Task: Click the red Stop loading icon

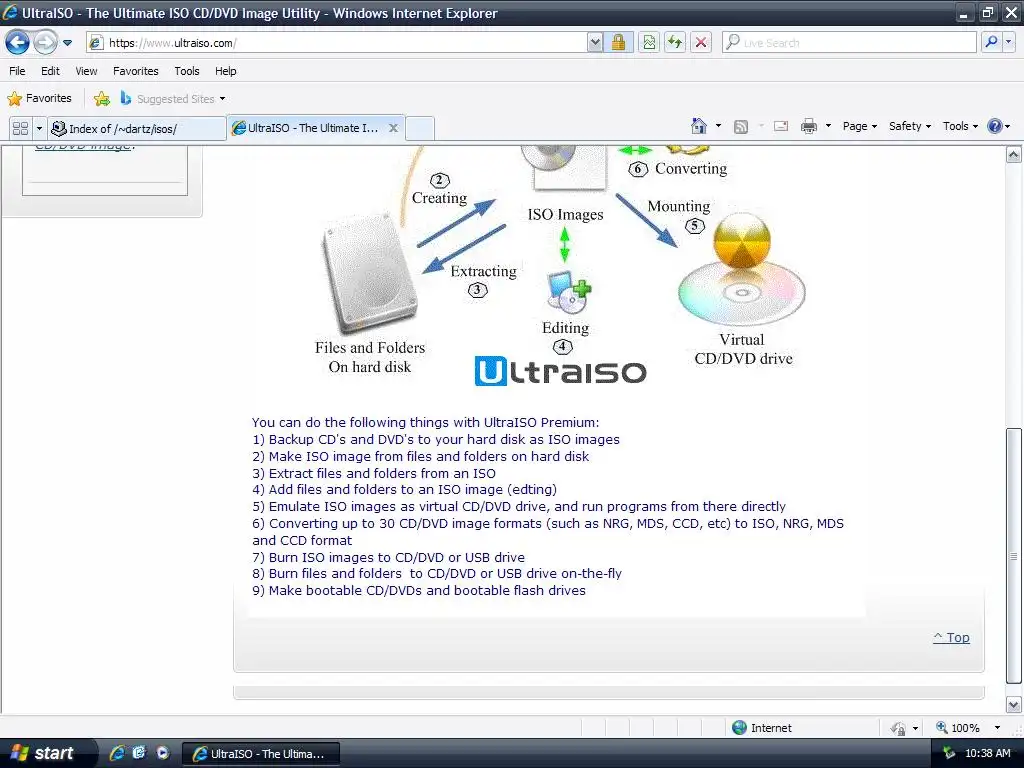Action: 701,43
